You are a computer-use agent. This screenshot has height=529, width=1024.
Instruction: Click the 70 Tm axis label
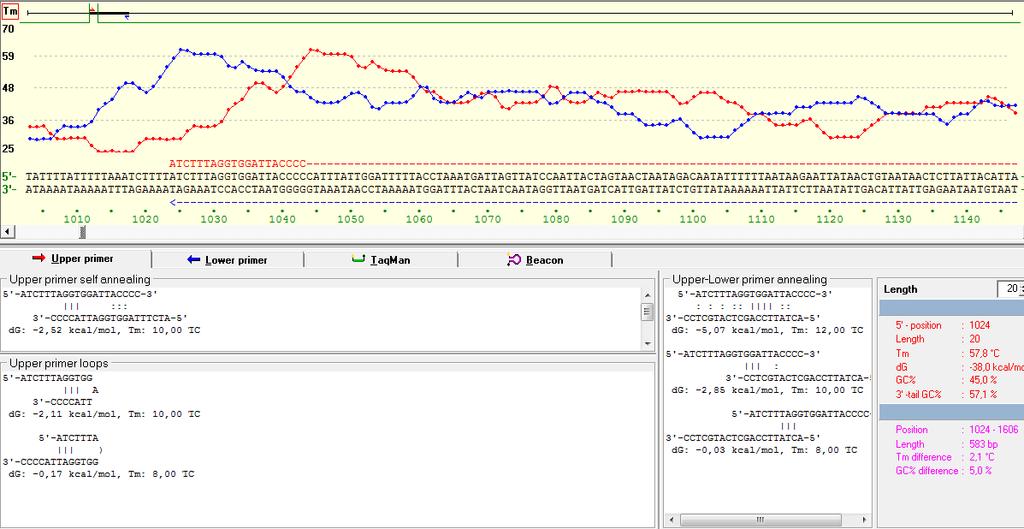coord(8,29)
